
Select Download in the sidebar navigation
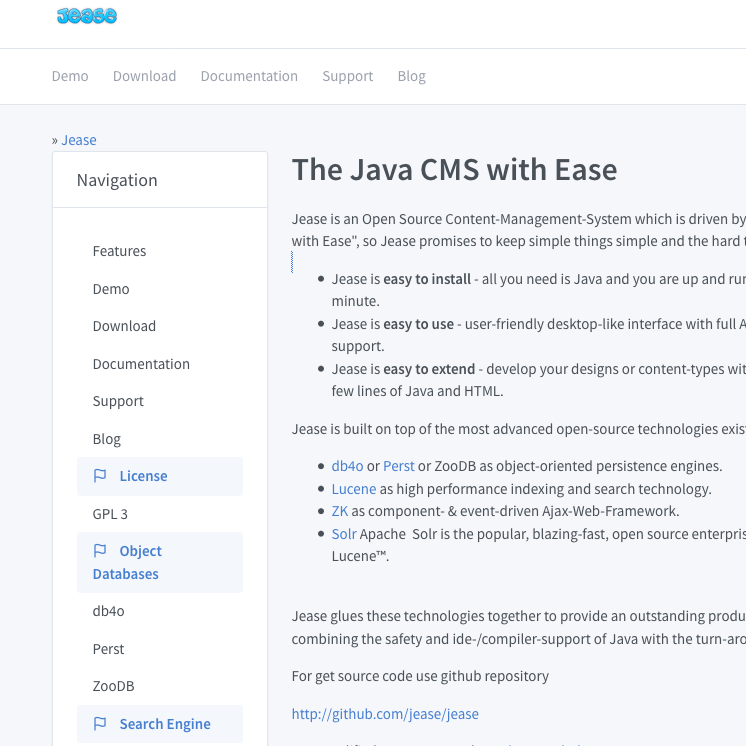tap(124, 326)
